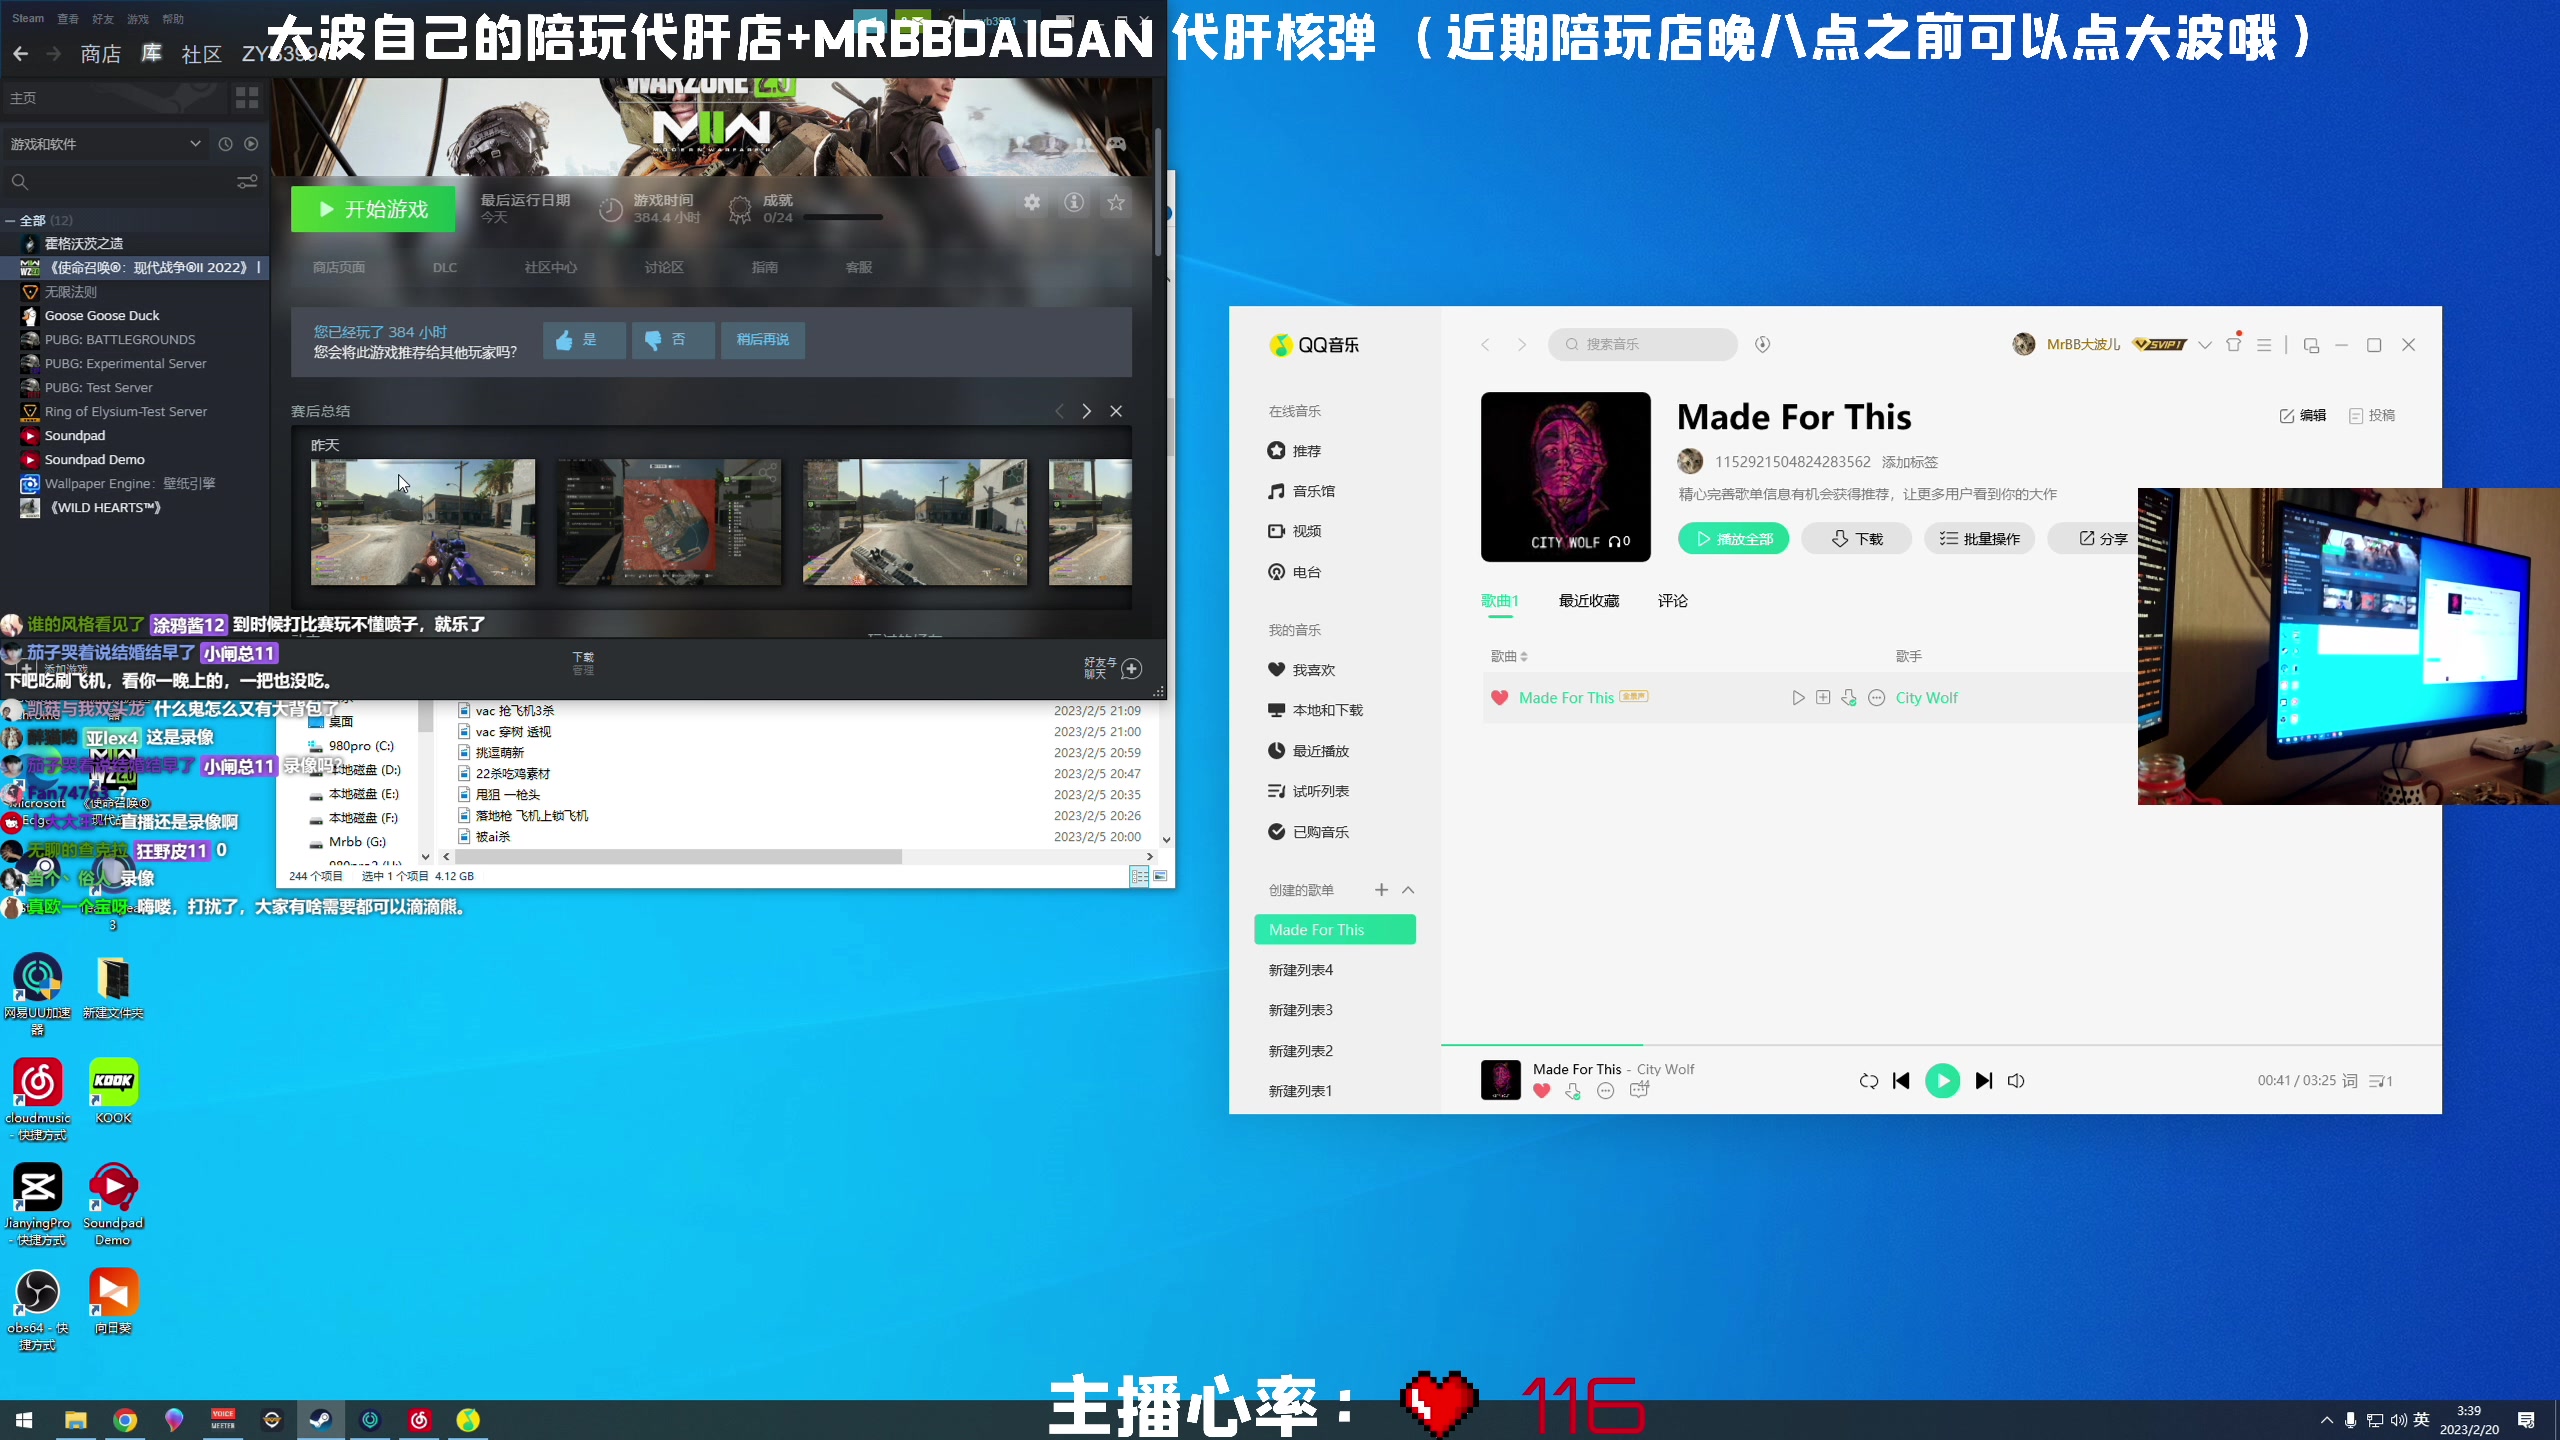
Task: Open account dropdown arrow next to SVIP badge
Action: [x=2204, y=345]
